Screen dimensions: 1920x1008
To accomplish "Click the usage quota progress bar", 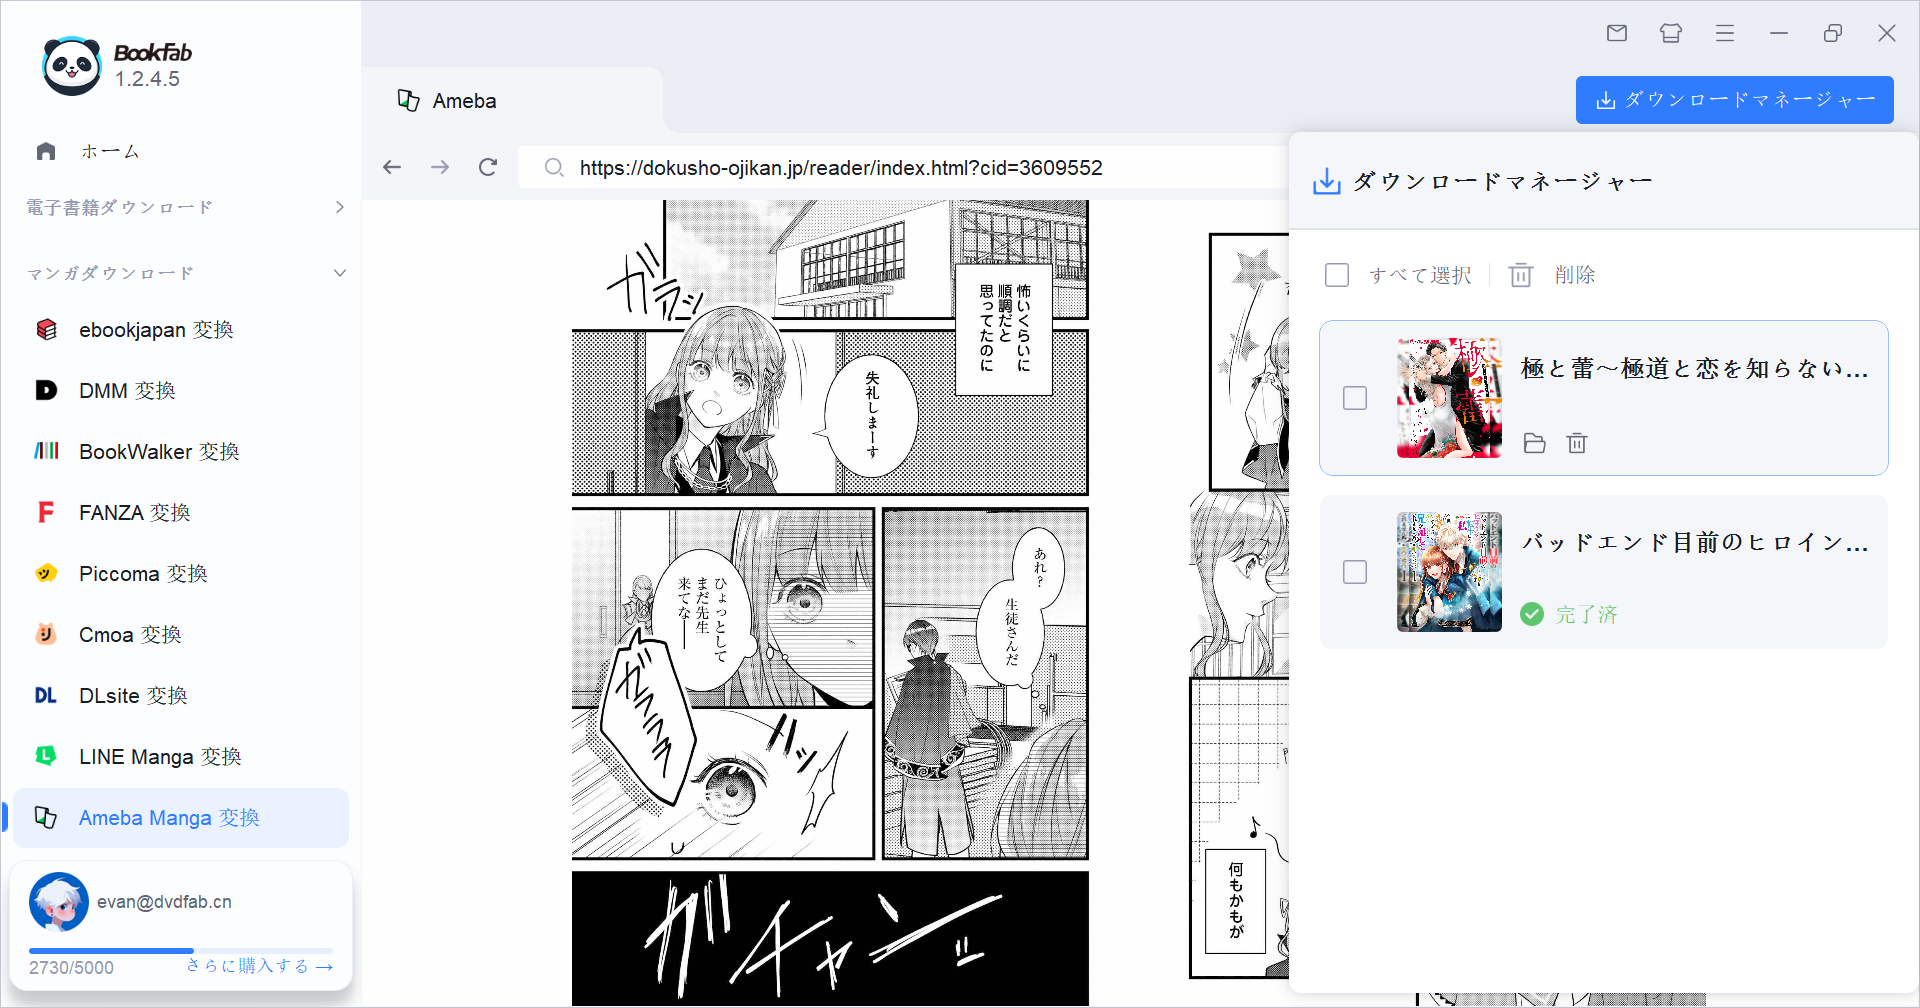I will [181, 950].
